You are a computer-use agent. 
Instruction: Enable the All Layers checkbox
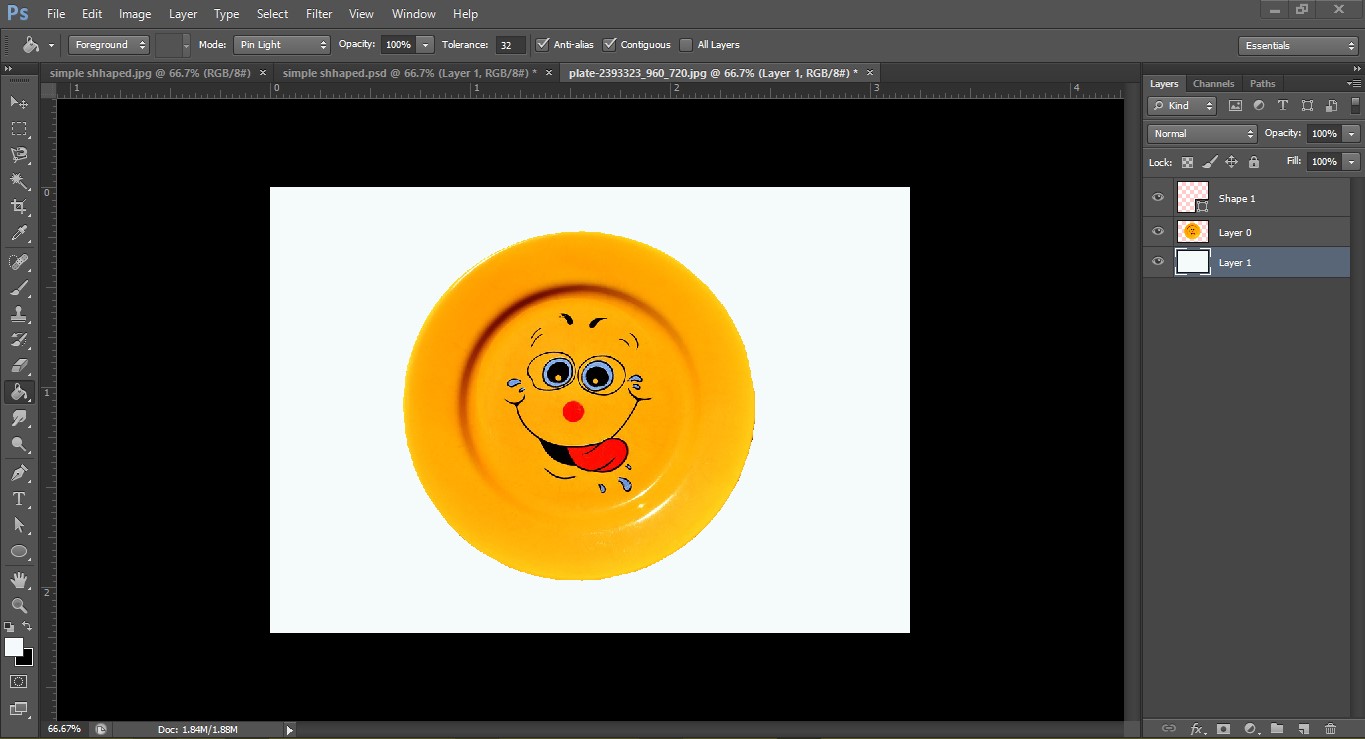[686, 45]
